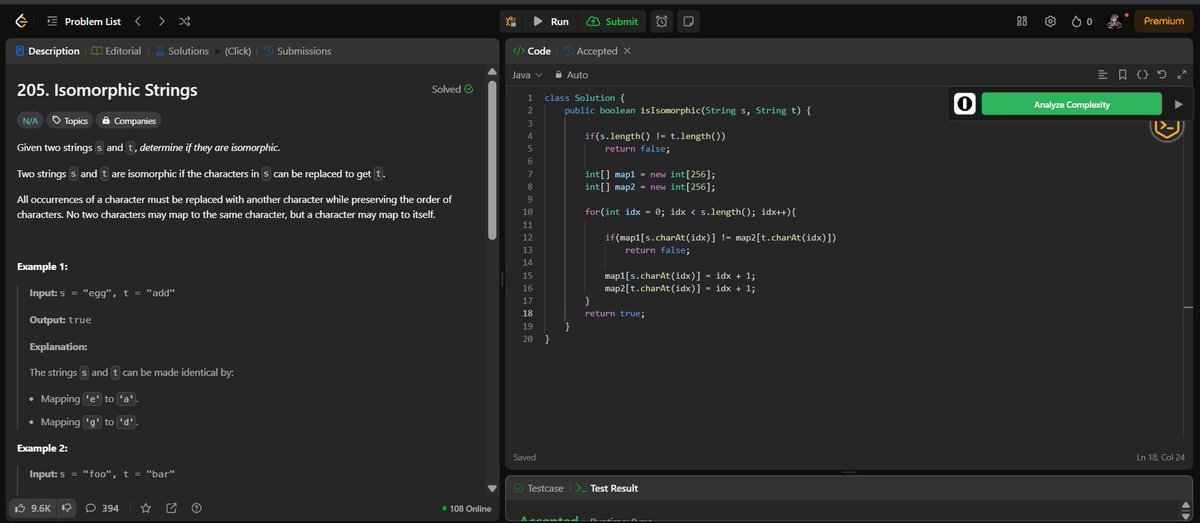Switch to the Submissions tab
Viewport: 1200px width, 523px height.
pos(297,51)
